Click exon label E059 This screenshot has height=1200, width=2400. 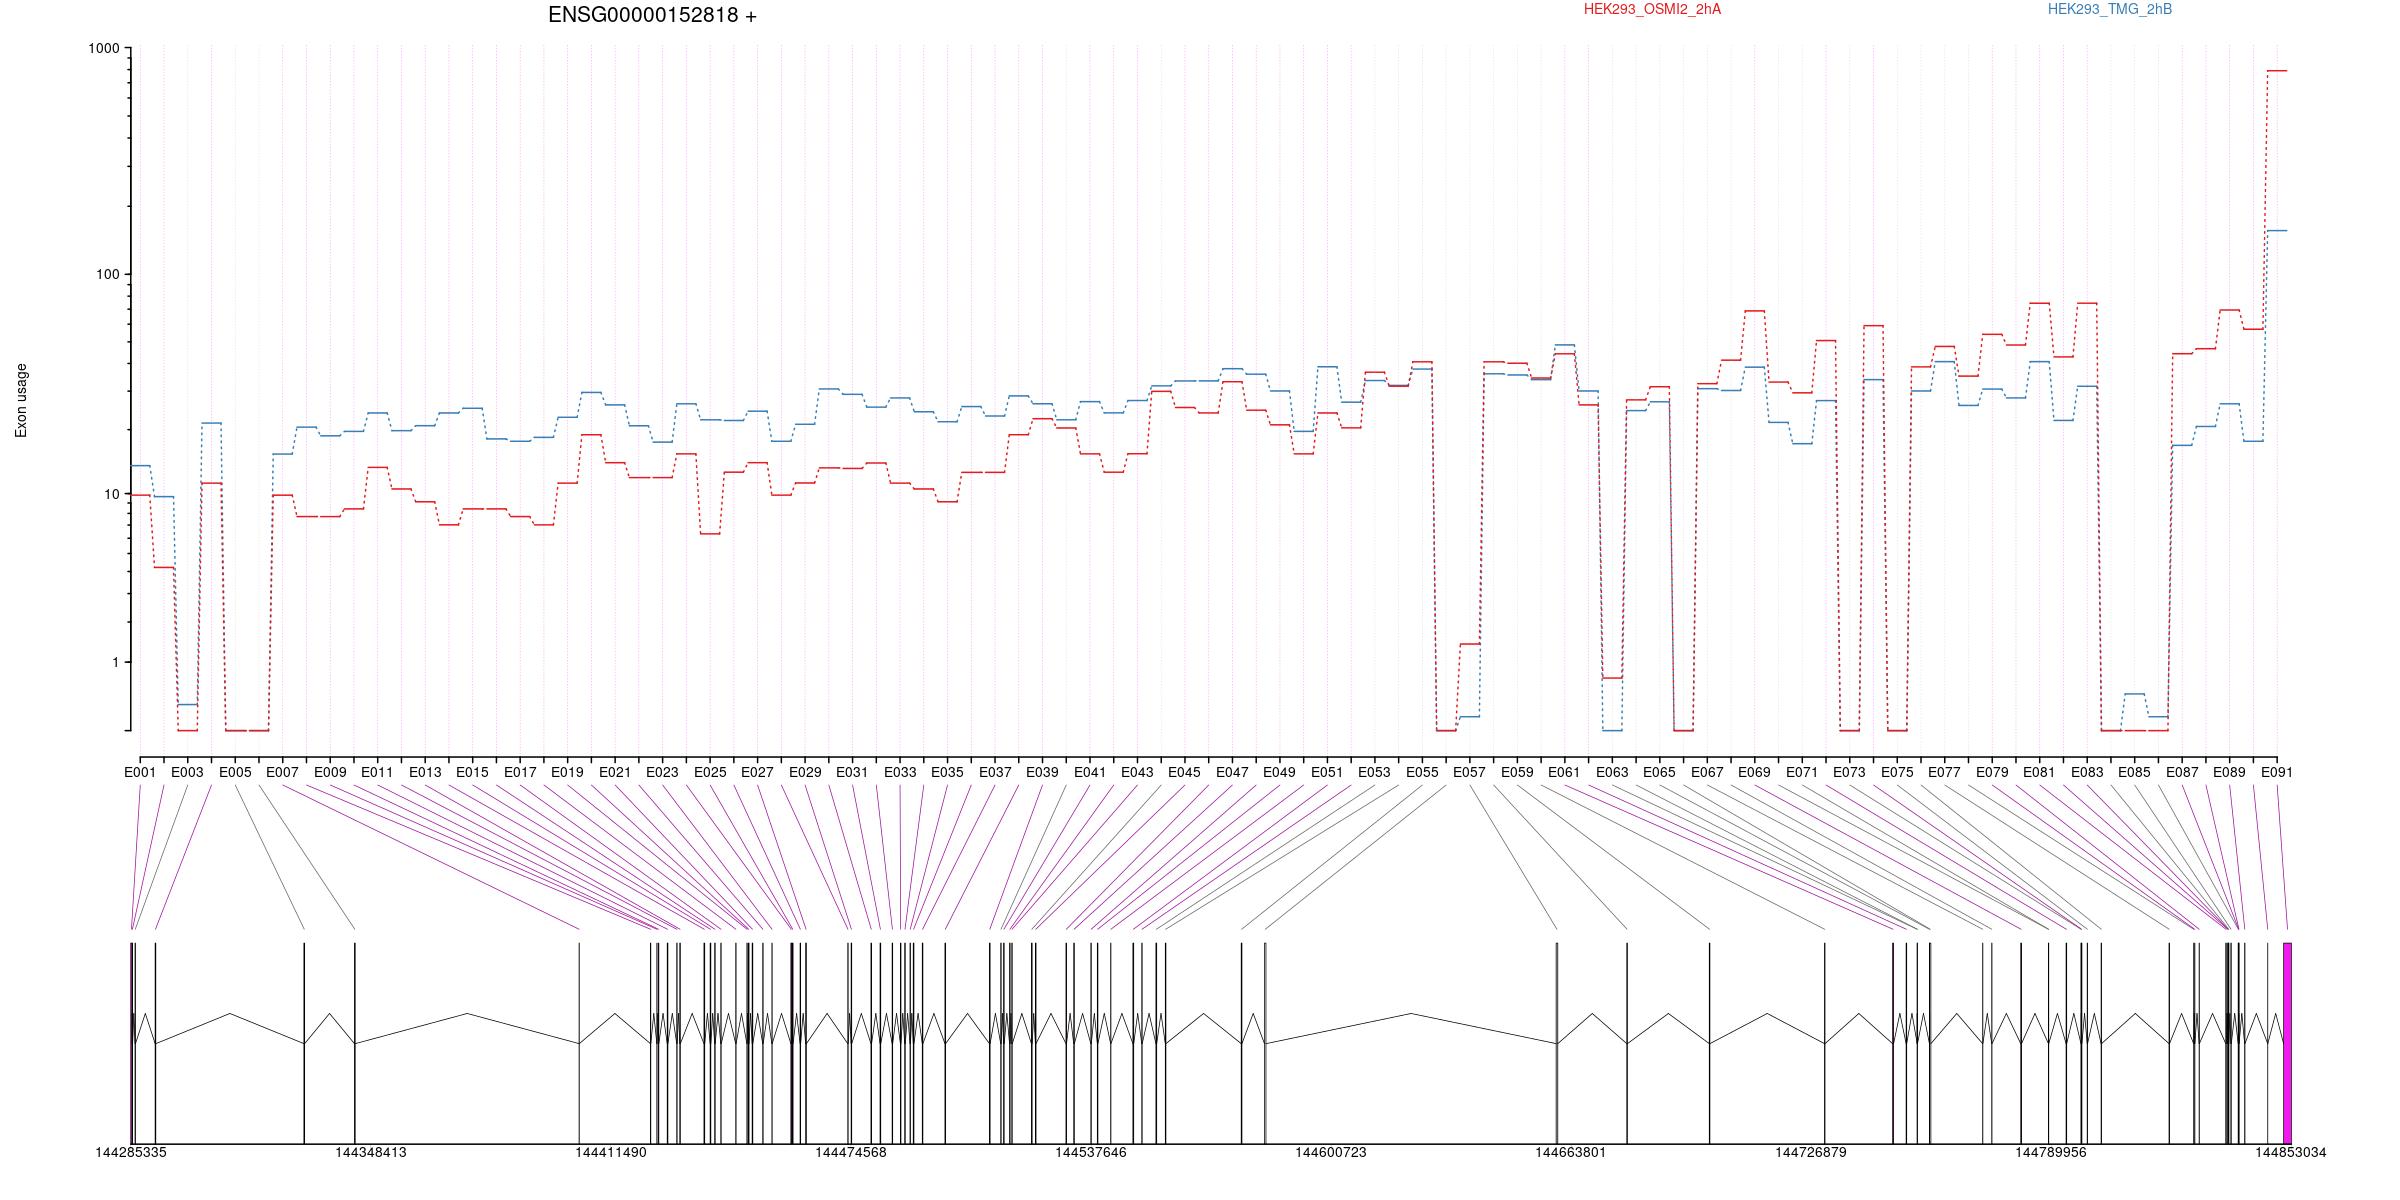click(1517, 772)
